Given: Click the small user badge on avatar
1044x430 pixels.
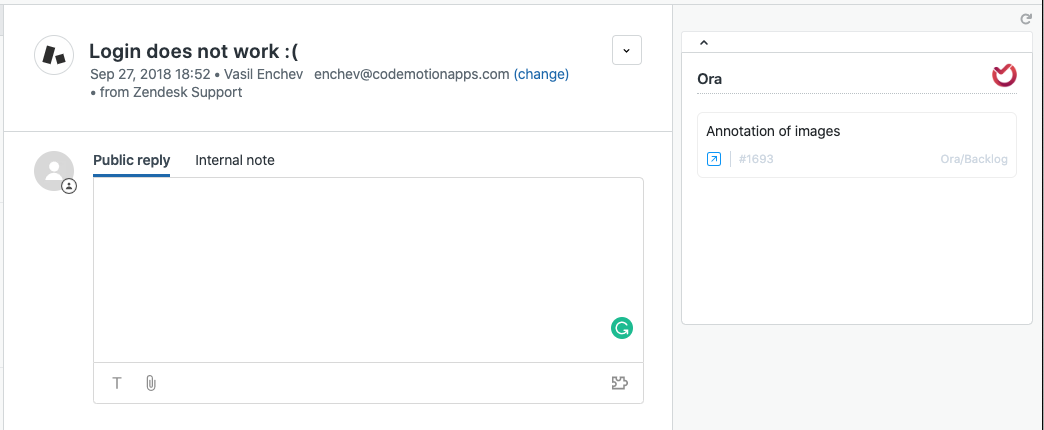Looking at the screenshot, I should pos(69,186).
